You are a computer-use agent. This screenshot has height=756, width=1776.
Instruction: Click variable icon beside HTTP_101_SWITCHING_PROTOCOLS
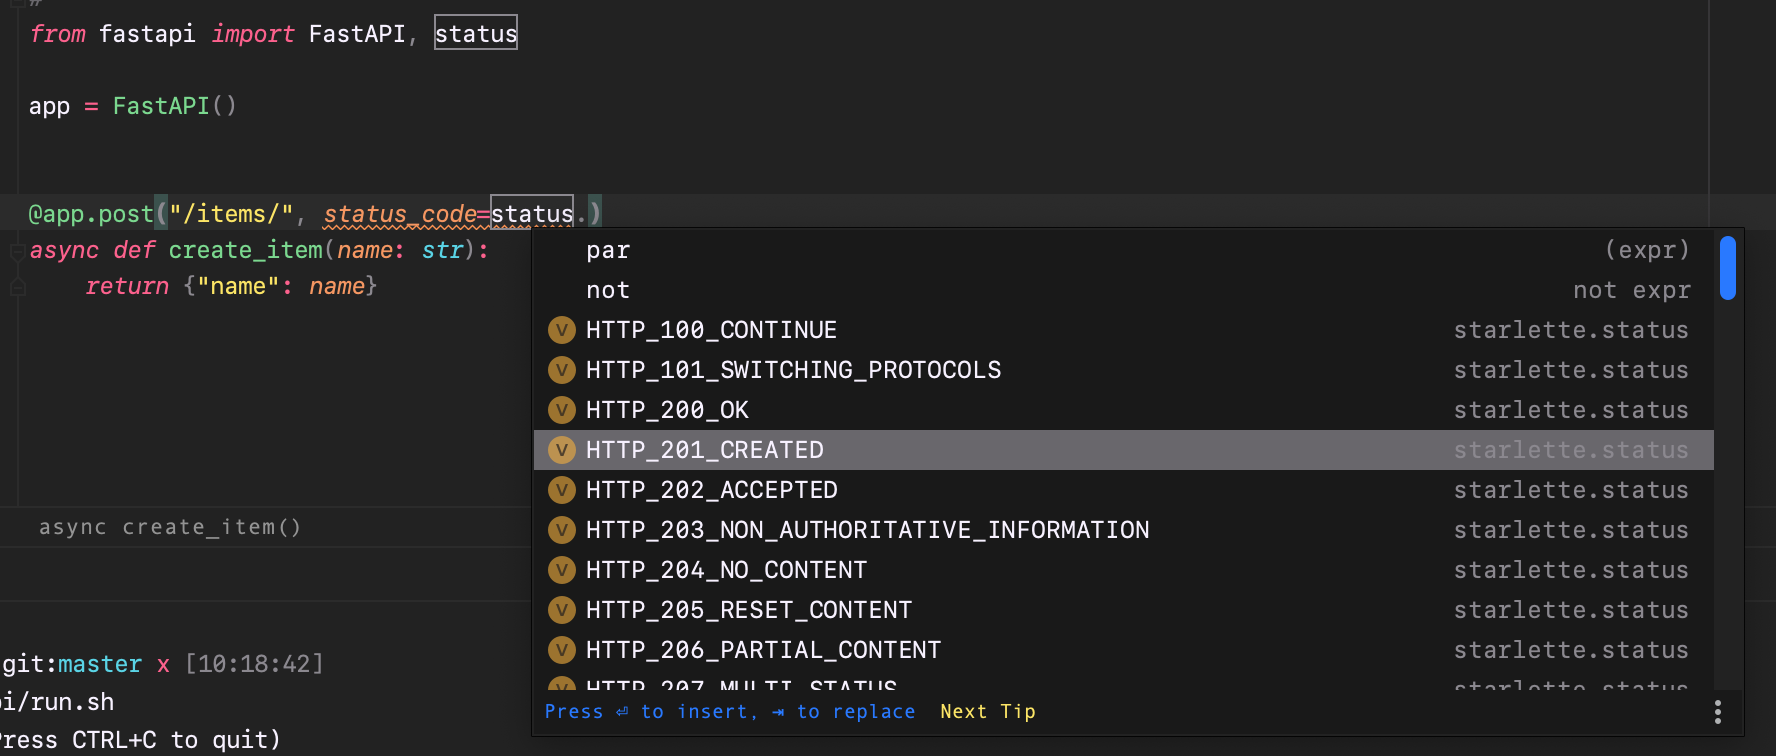click(562, 370)
